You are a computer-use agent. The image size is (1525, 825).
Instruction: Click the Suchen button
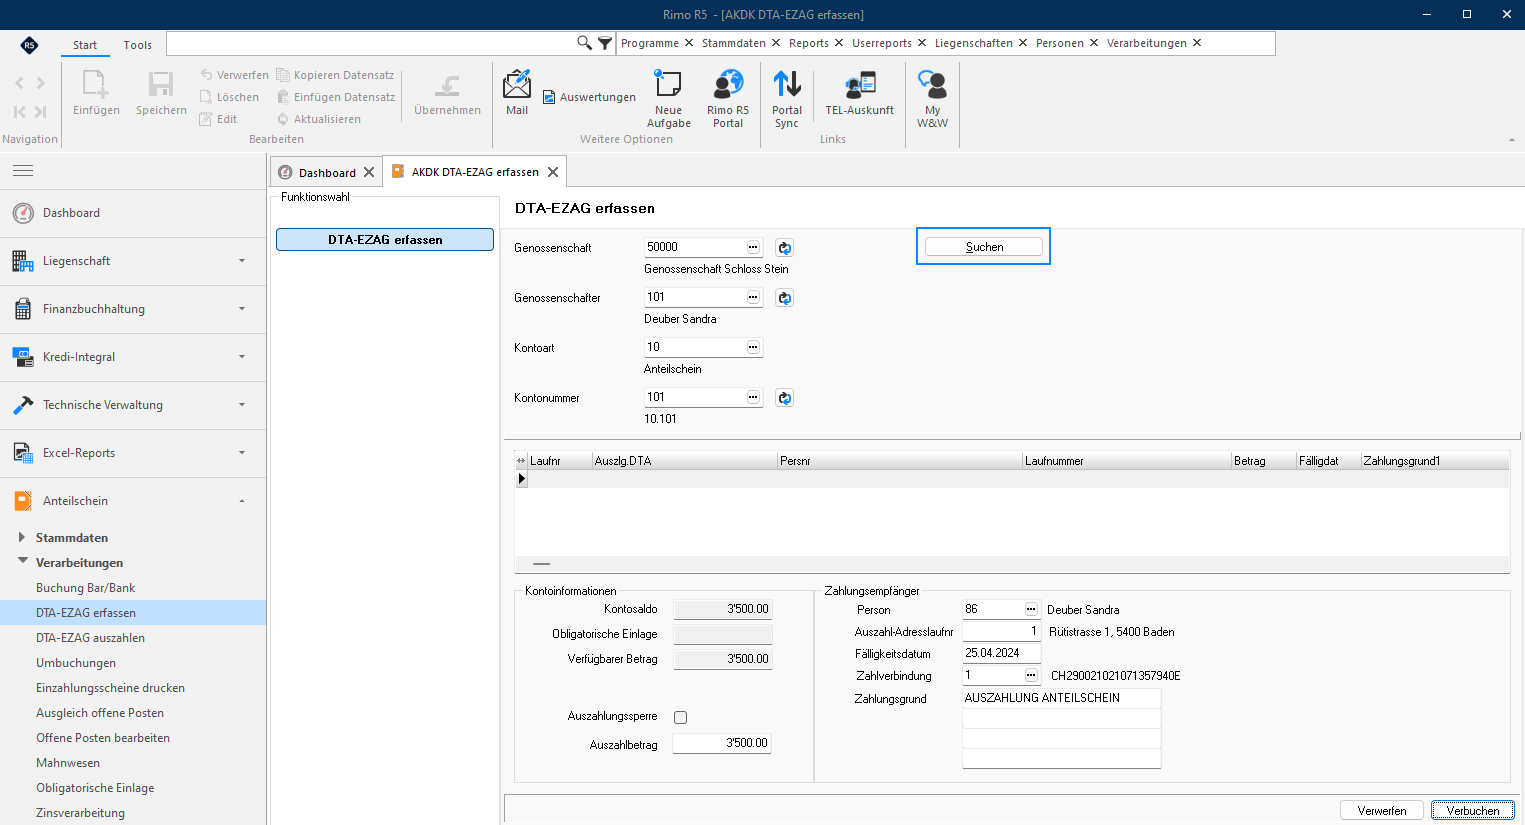pos(984,247)
